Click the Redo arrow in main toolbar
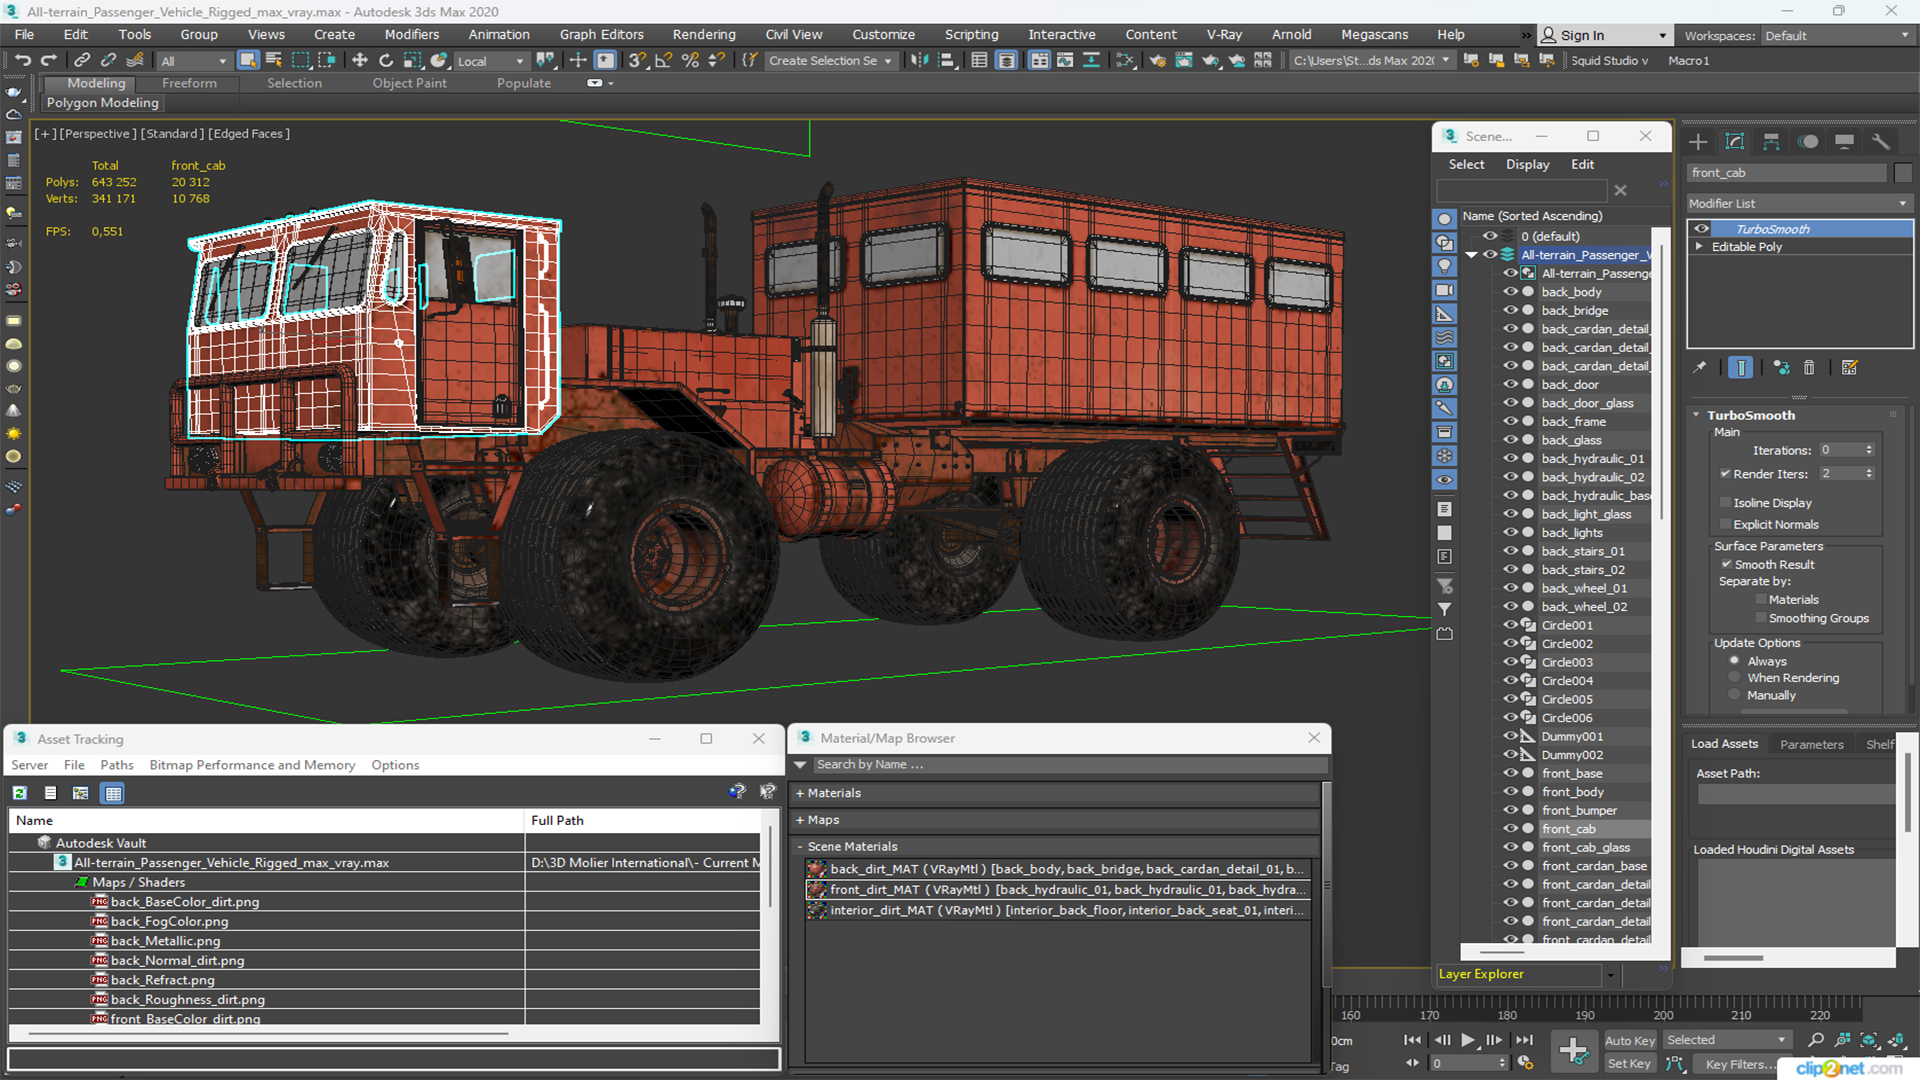Screen dimensions: 1920x1080 click(48, 60)
